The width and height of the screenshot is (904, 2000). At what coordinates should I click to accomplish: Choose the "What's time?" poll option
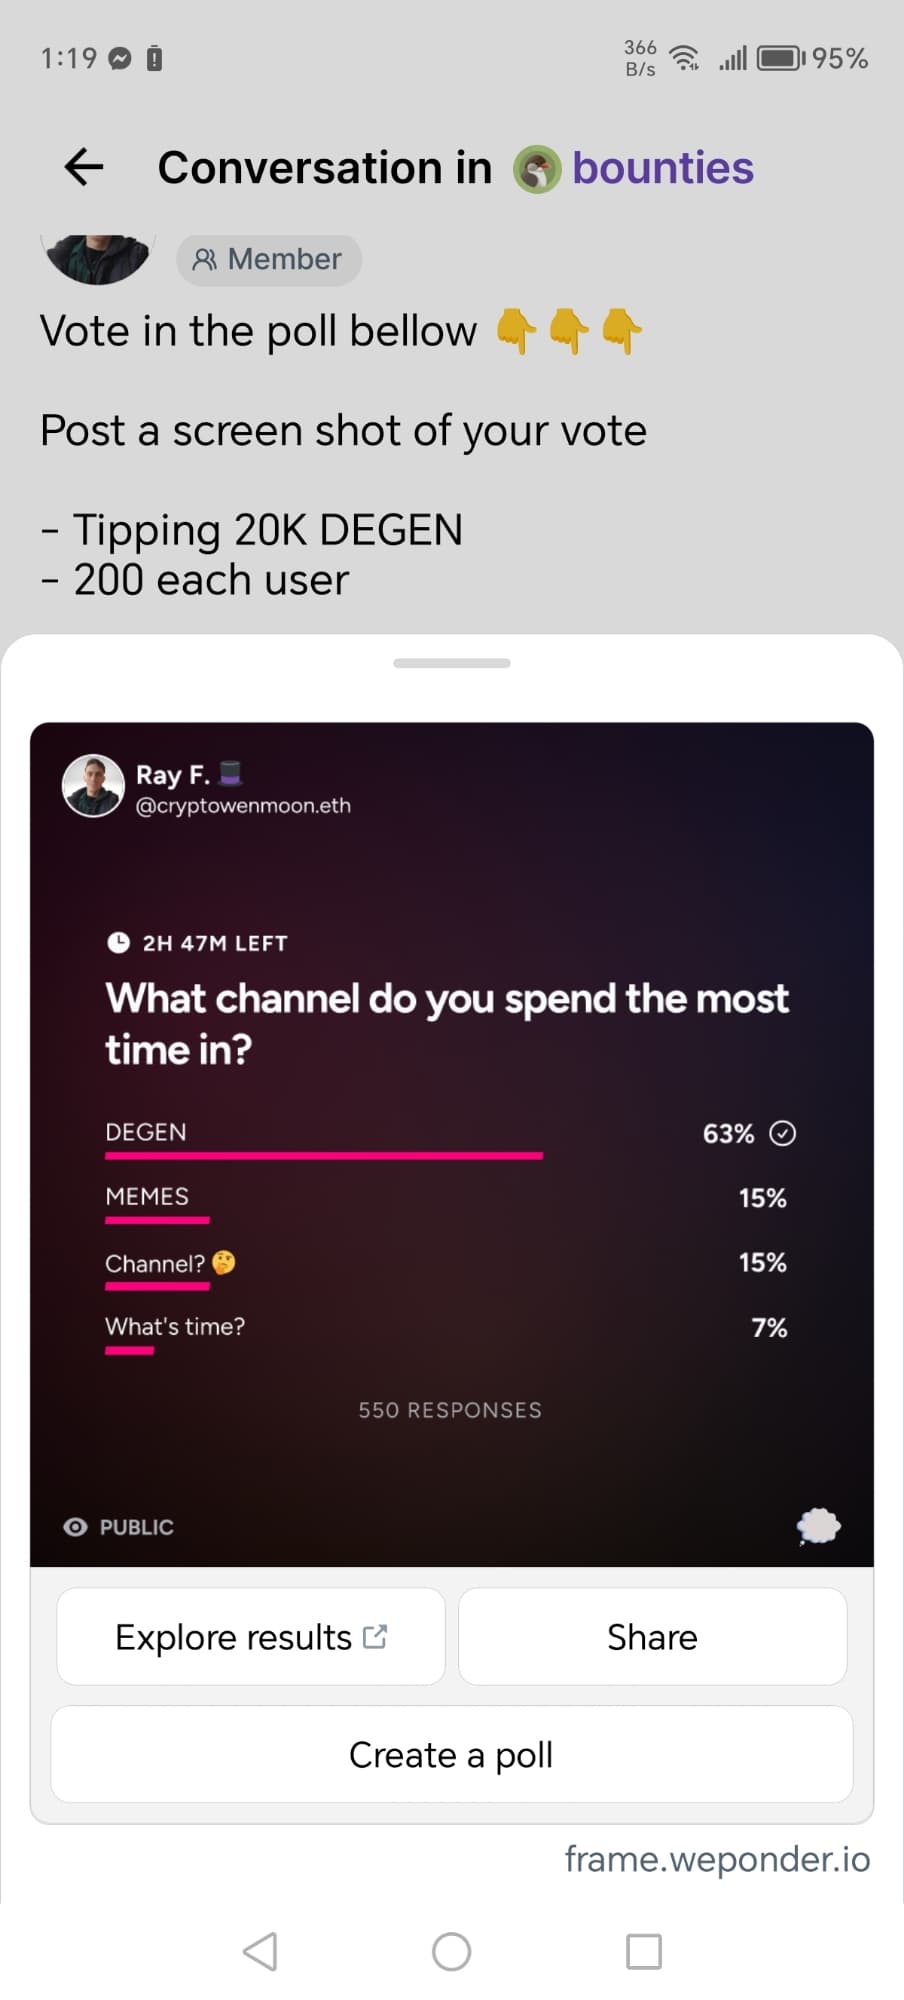450,1333
